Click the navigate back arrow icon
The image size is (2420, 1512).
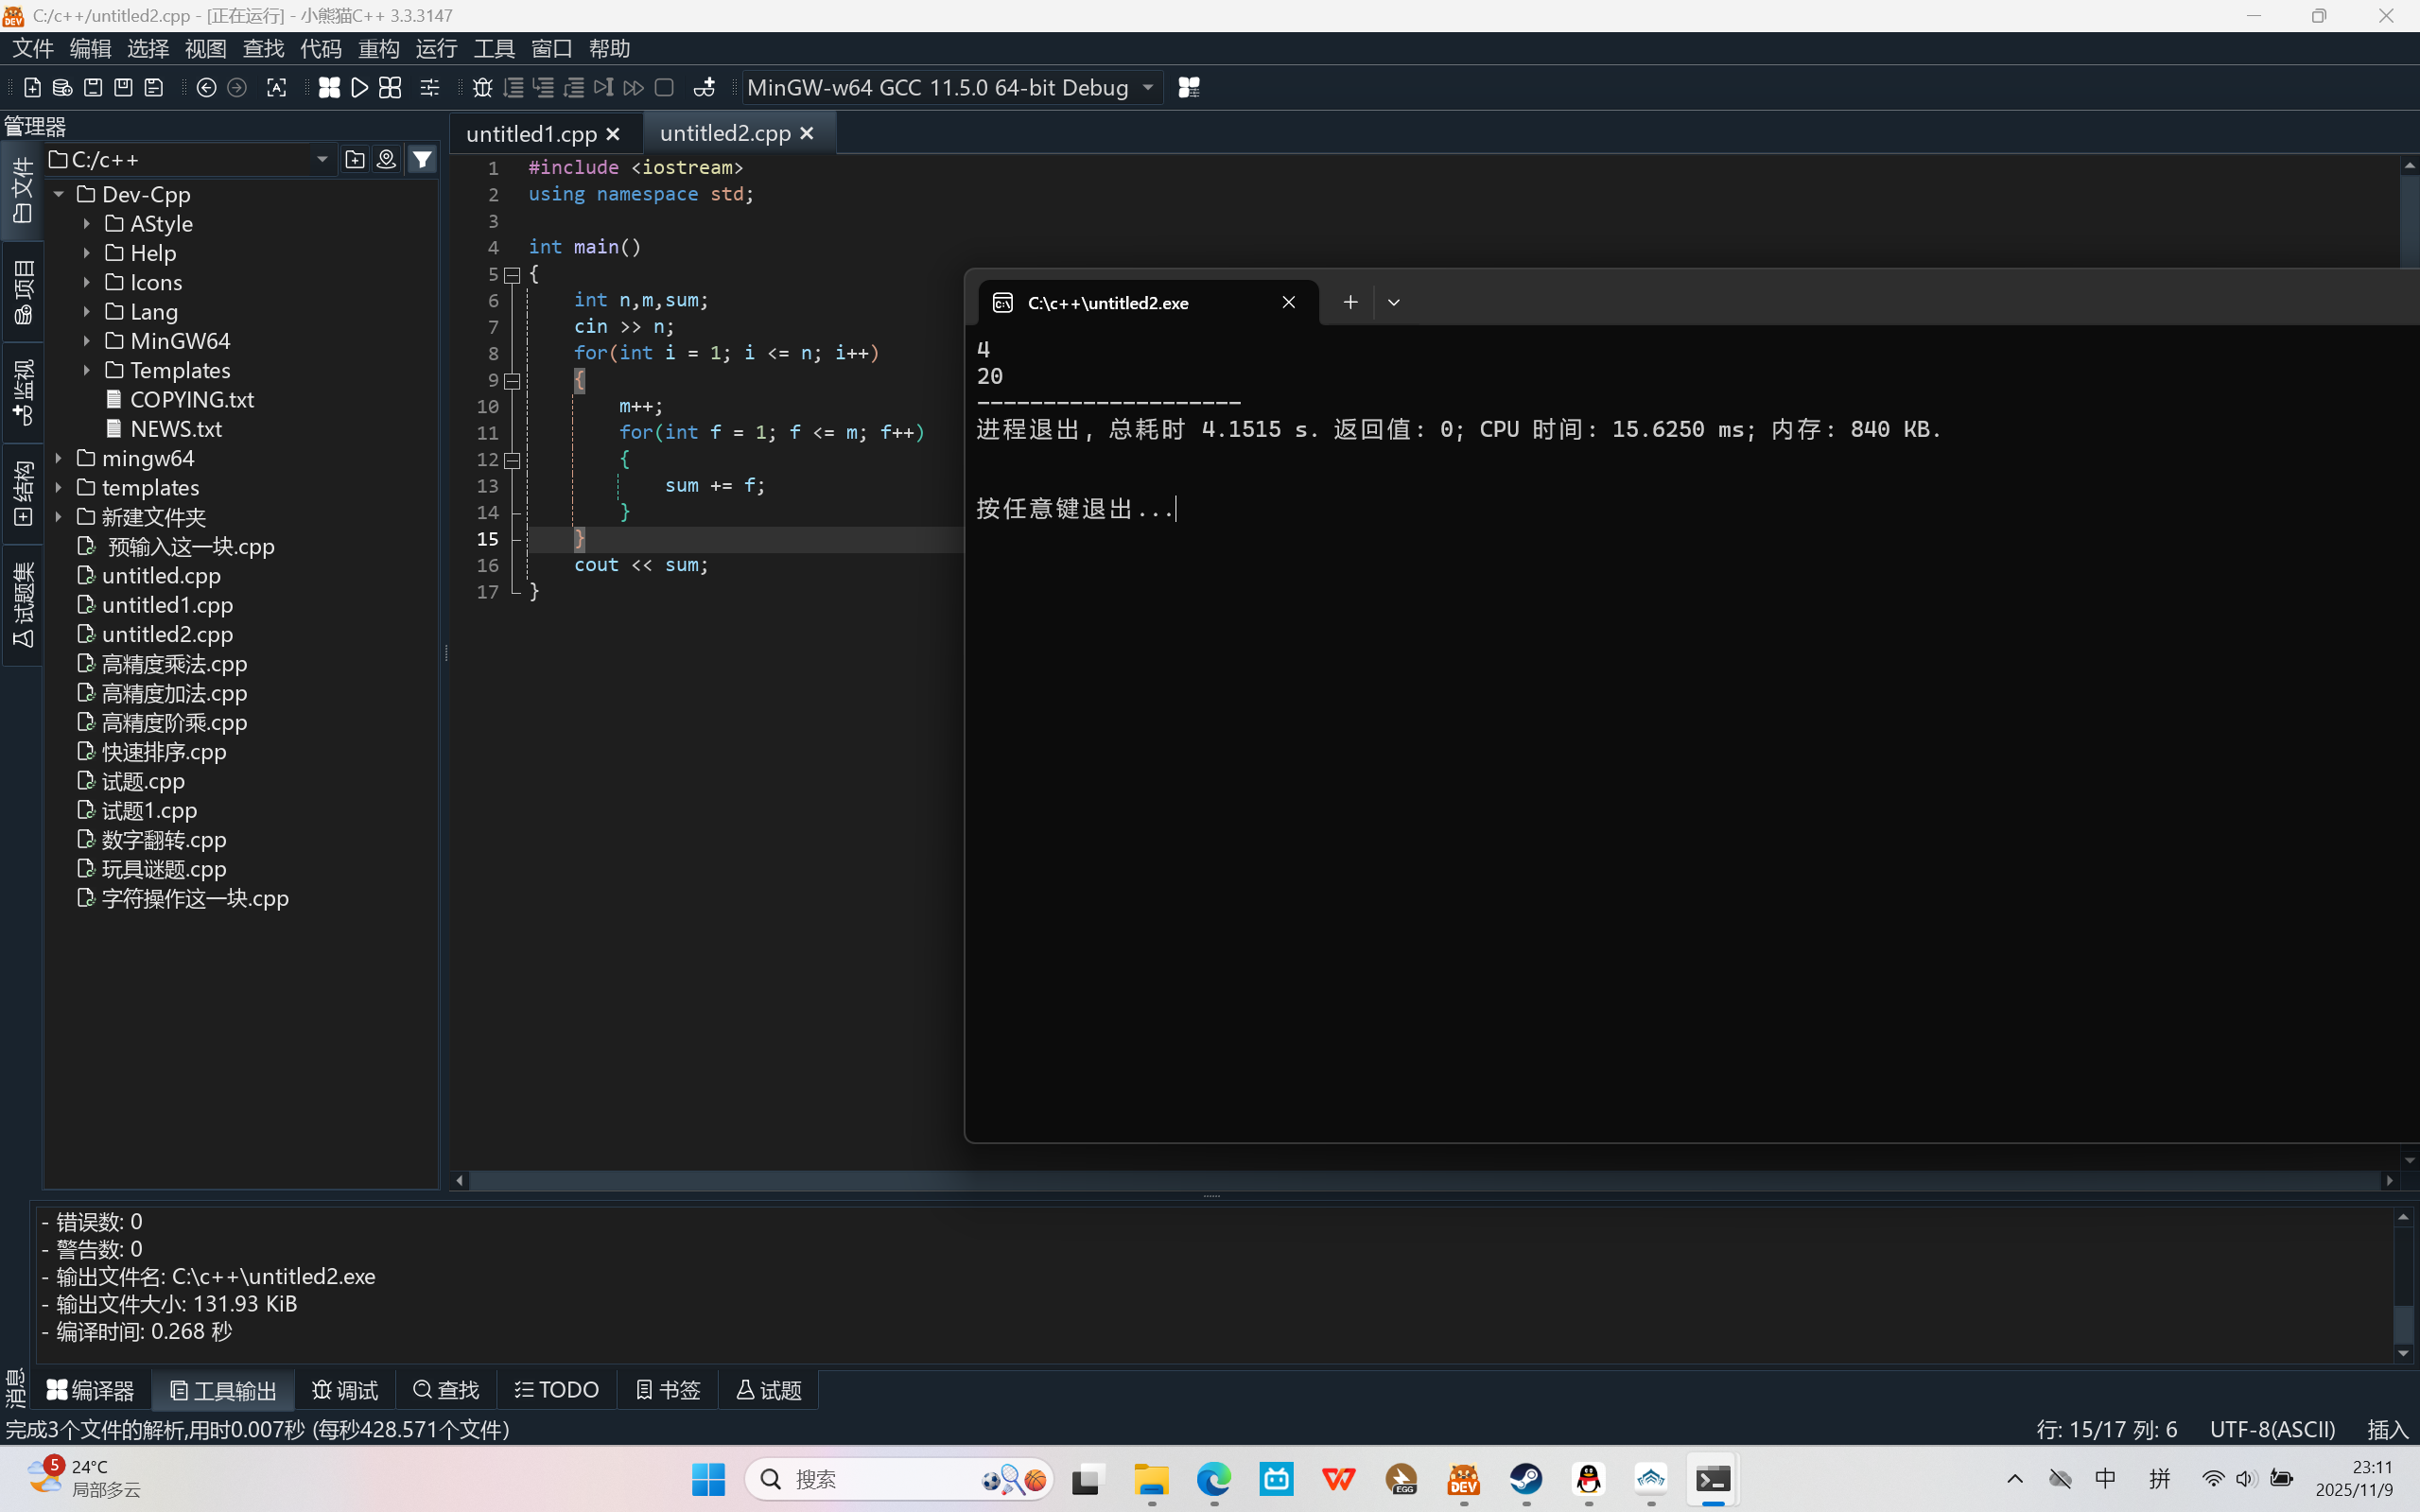tap(206, 88)
